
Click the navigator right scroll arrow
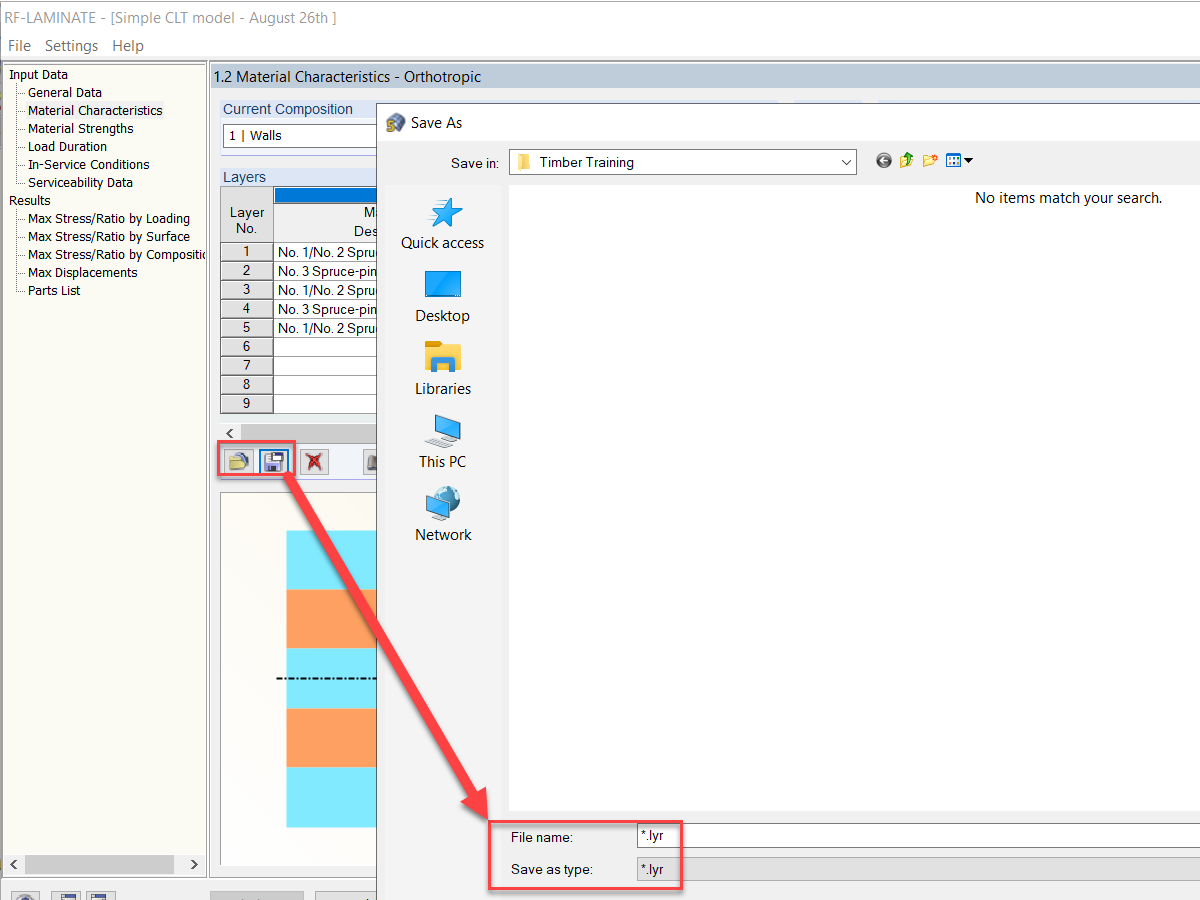point(194,864)
